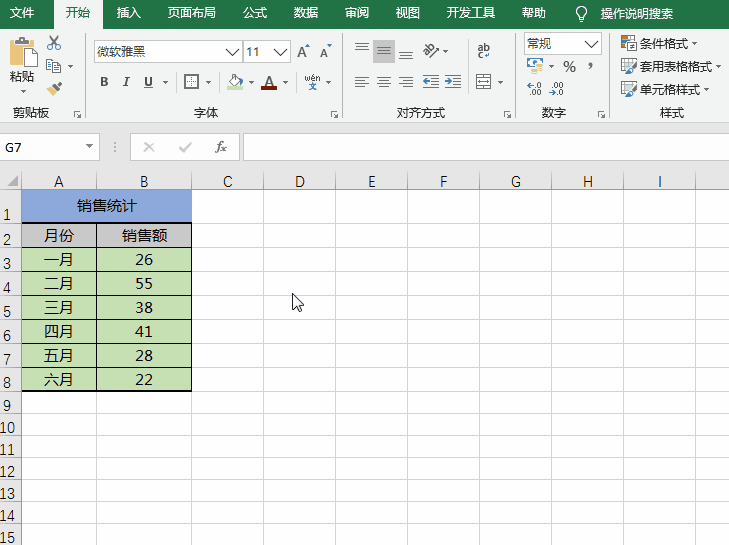Image resolution: width=729 pixels, height=545 pixels.
Task: Click the fx insert function icon
Action: point(221,147)
